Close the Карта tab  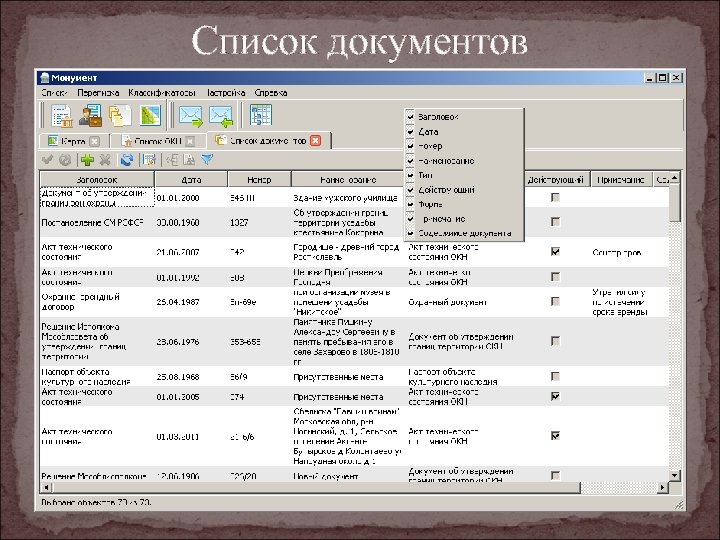click(94, 141)
